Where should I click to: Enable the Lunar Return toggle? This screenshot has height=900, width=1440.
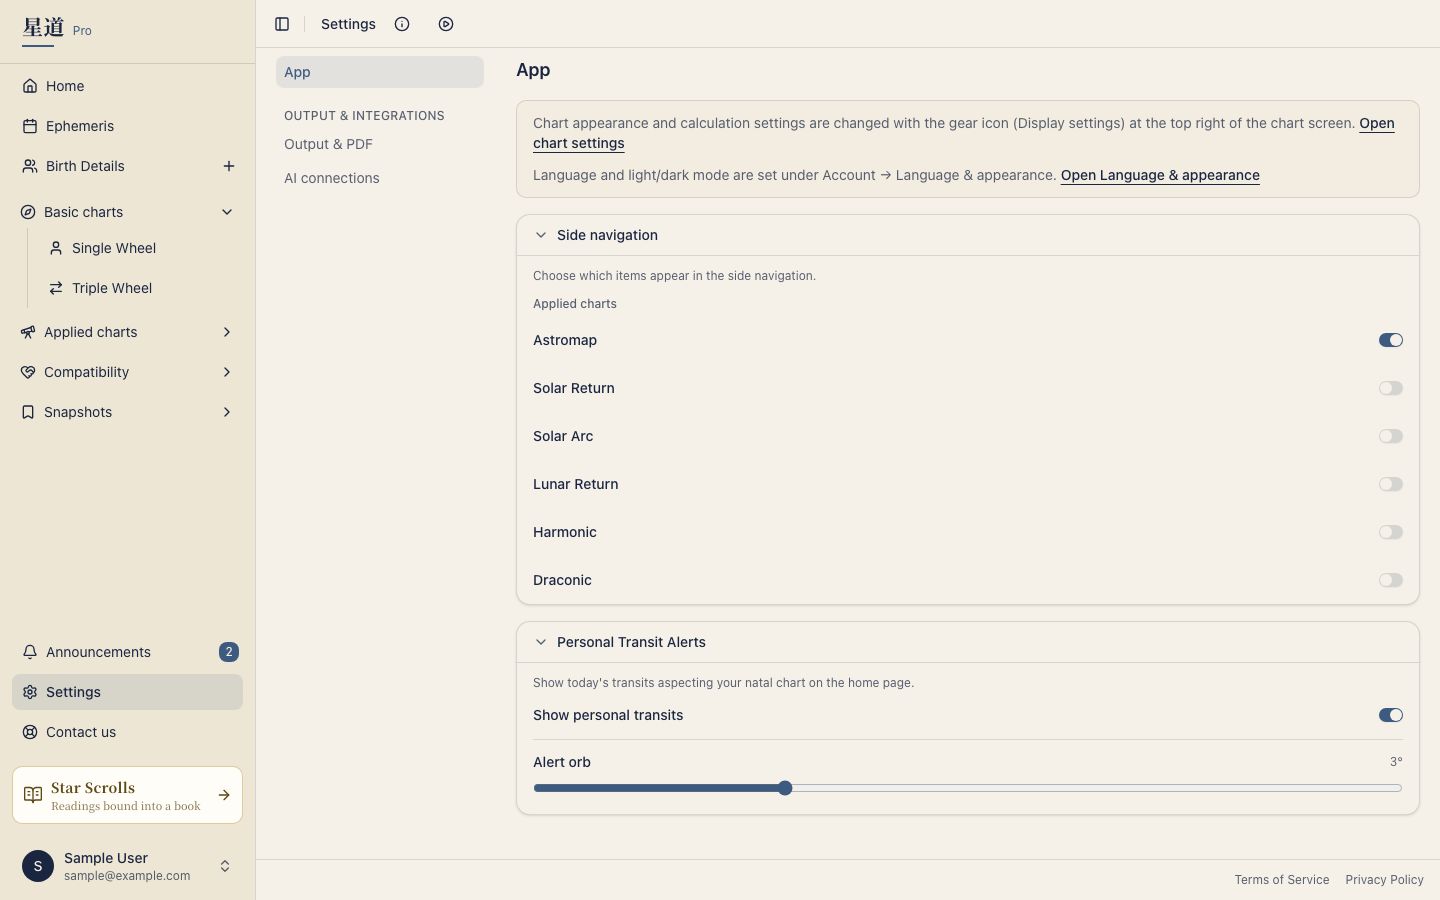[x=1391, y=484]
